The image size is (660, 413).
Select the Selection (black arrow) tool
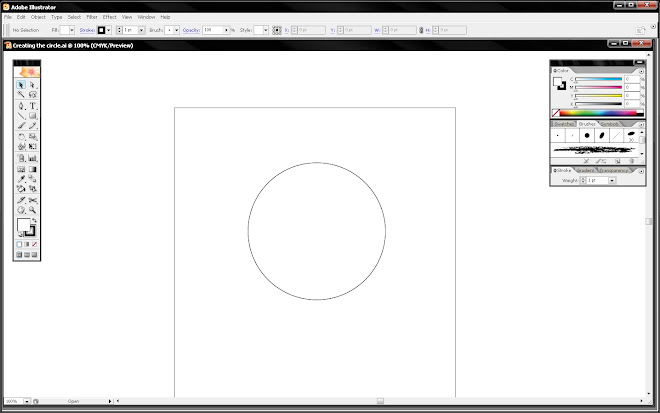click(x=21, y=85)
